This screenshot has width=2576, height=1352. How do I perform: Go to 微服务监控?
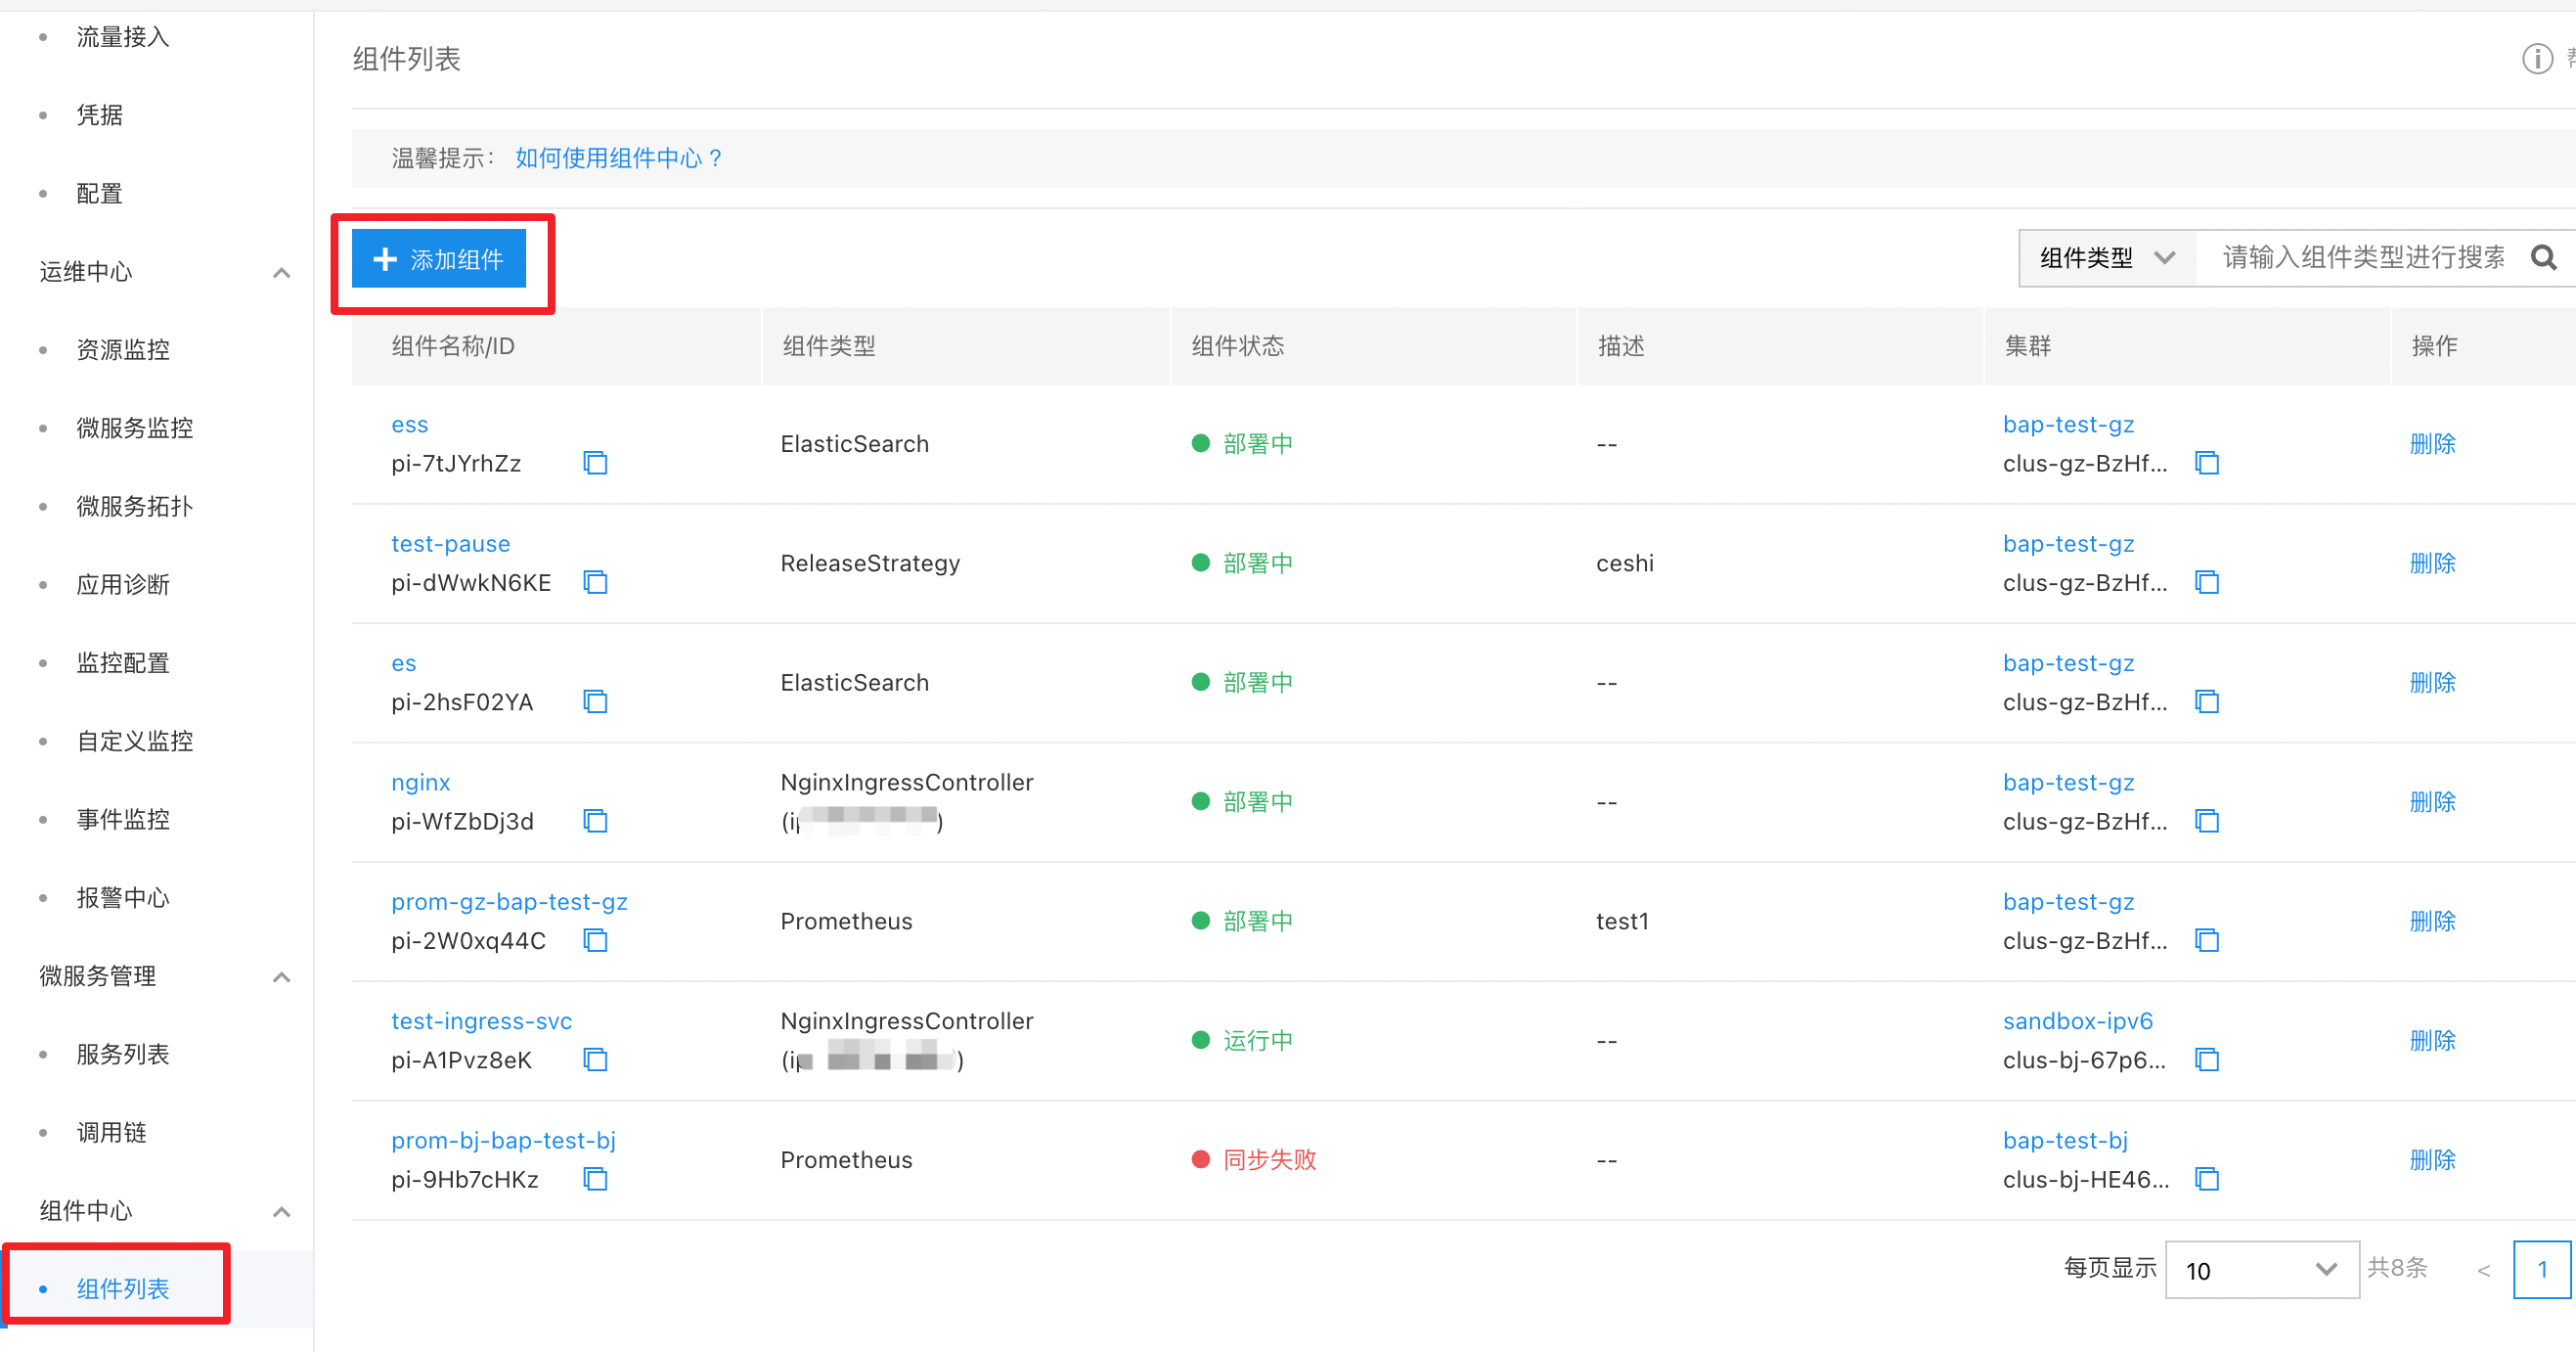[x=135, y=428]
